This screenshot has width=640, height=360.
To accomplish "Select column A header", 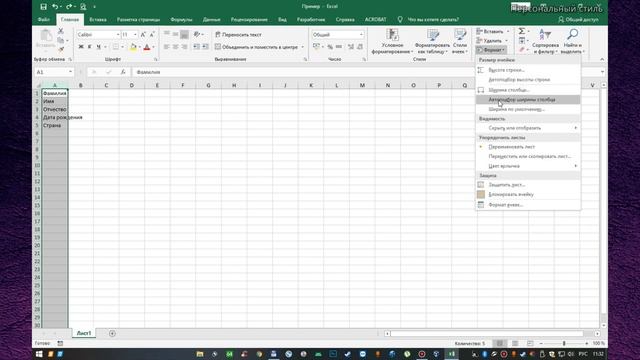I will pos(55,85).
